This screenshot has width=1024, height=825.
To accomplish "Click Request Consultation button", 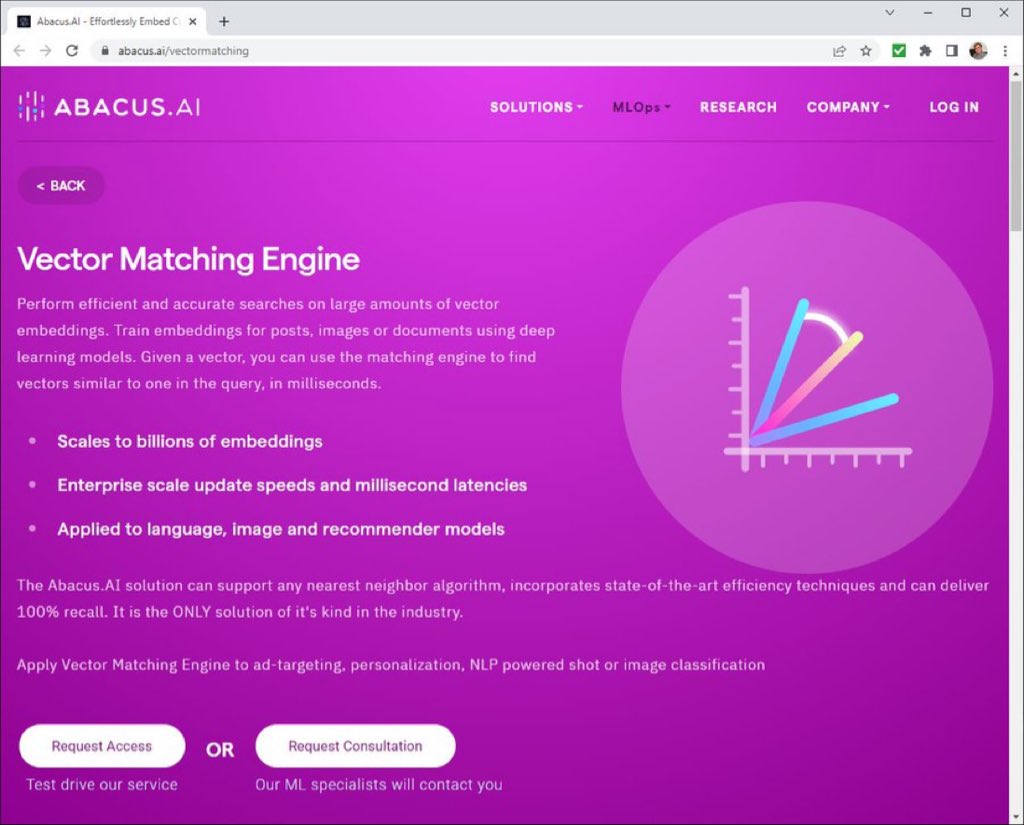I will [355, 746].
